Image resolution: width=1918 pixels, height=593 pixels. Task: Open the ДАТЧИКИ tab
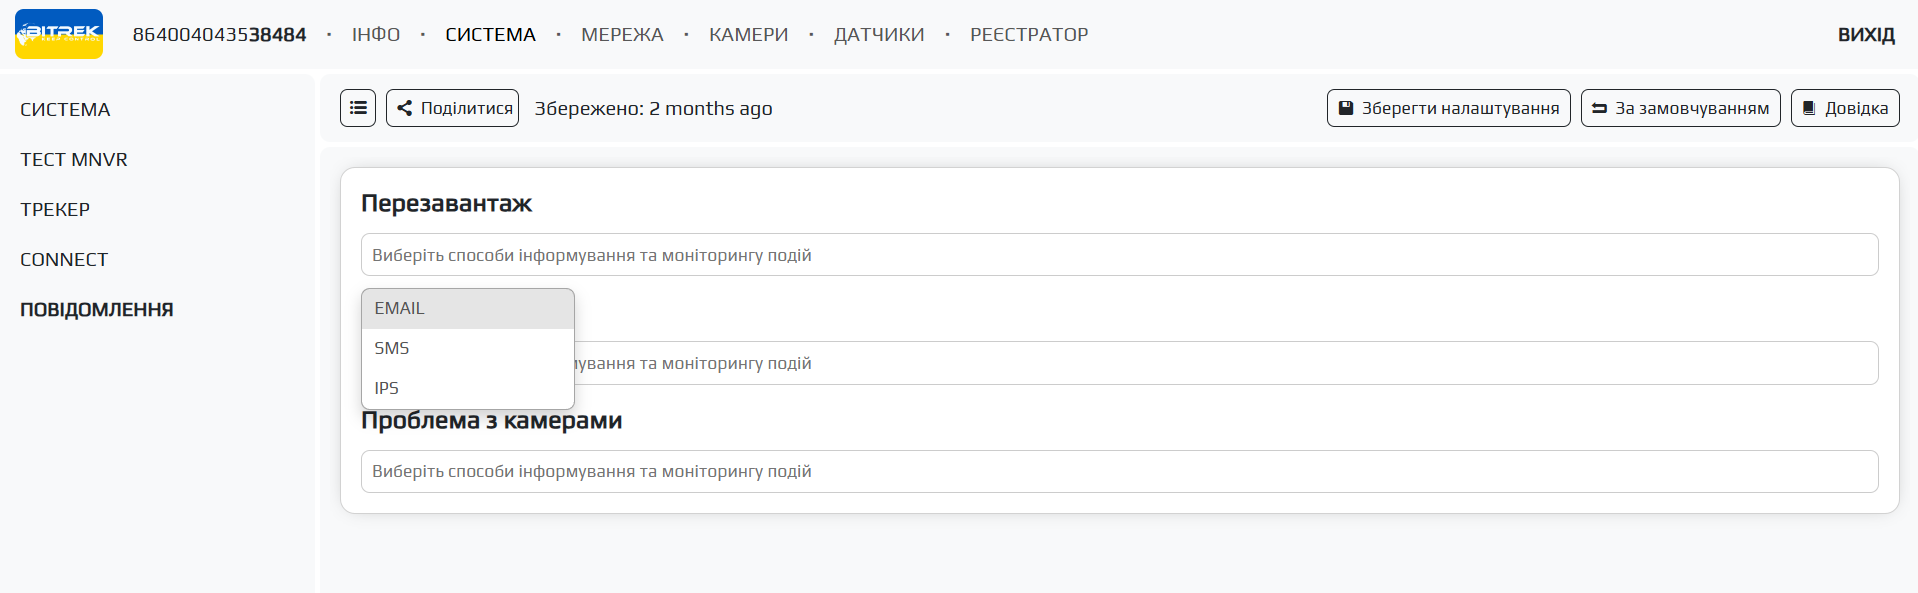[879, 35]
